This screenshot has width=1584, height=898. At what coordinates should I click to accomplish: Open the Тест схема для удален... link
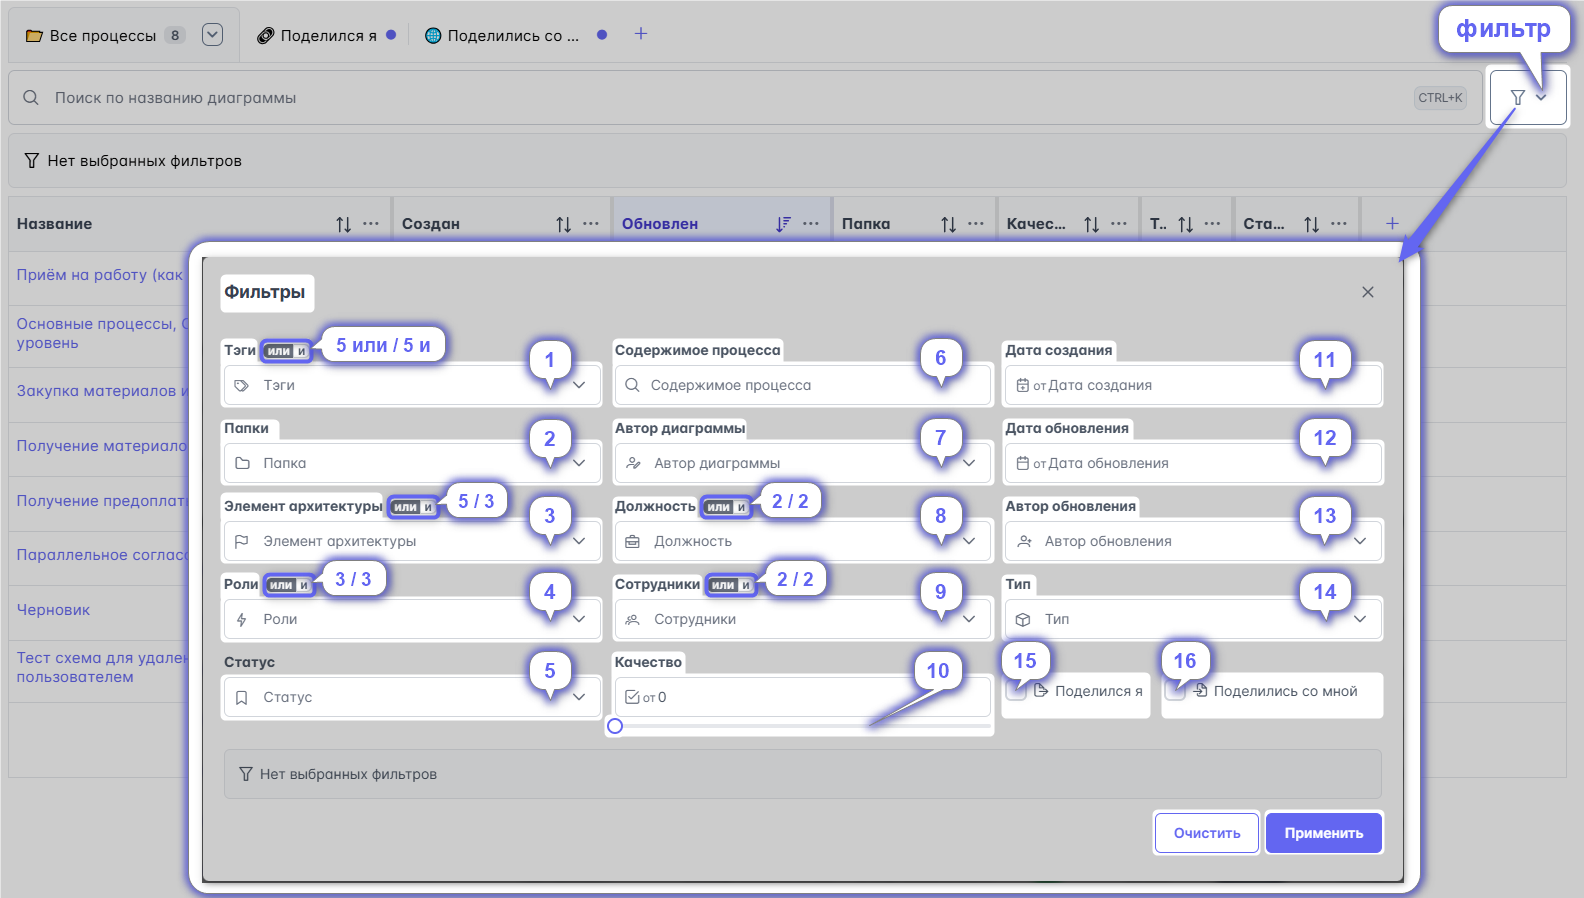(x=102, y=667)
